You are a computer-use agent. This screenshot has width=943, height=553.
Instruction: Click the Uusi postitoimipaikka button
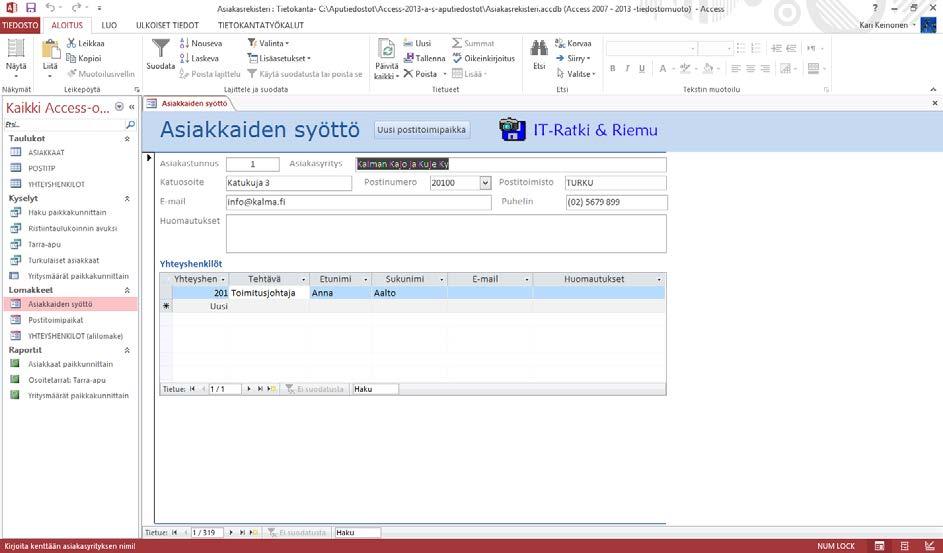coord(422,130)
